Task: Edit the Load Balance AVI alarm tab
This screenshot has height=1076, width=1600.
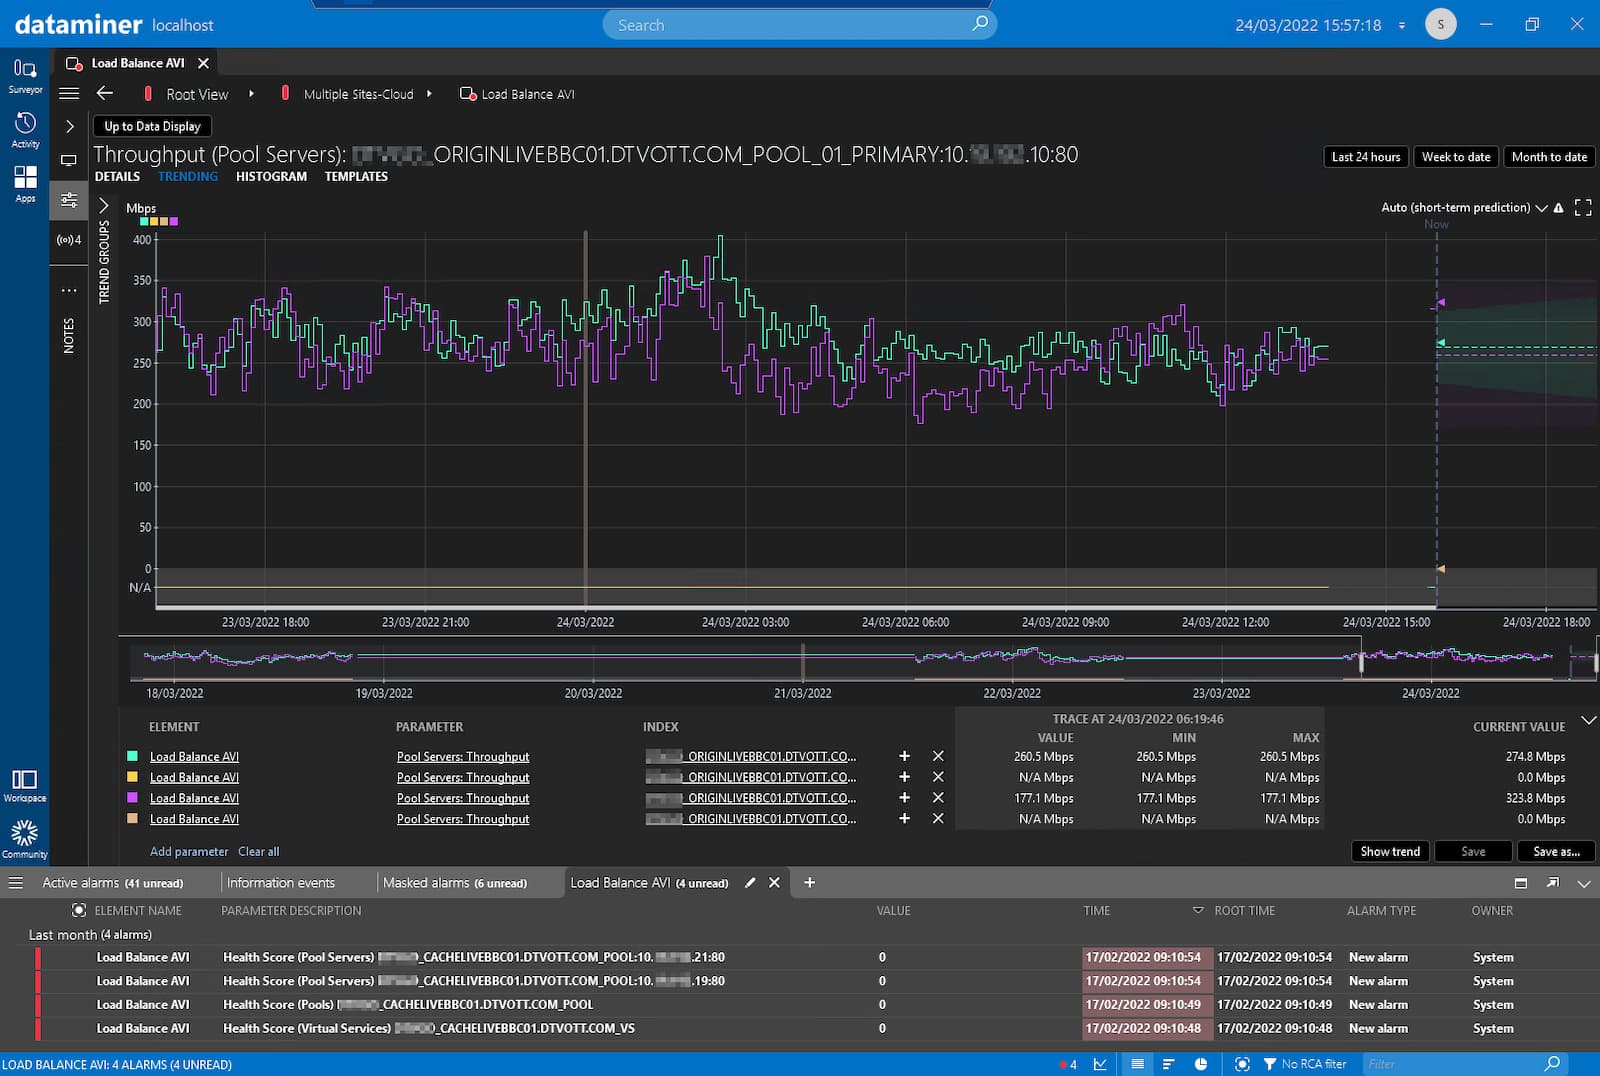Action: 750,883
